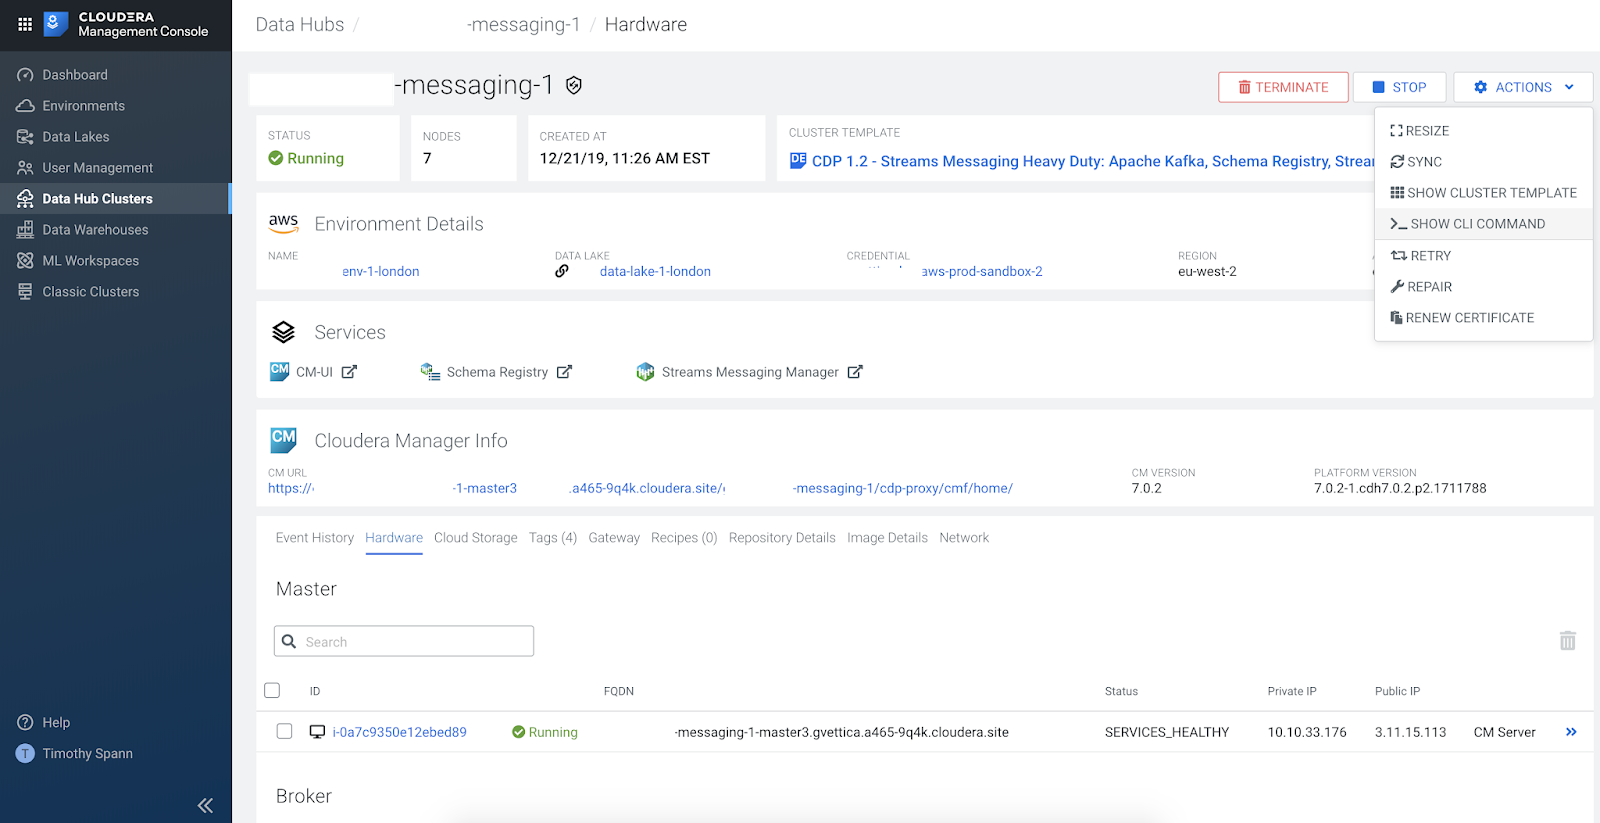Image resolution: width=1600 pixels, height=823 pixels.
Task: Terminate the cluster
Action: coord(1283,87)
